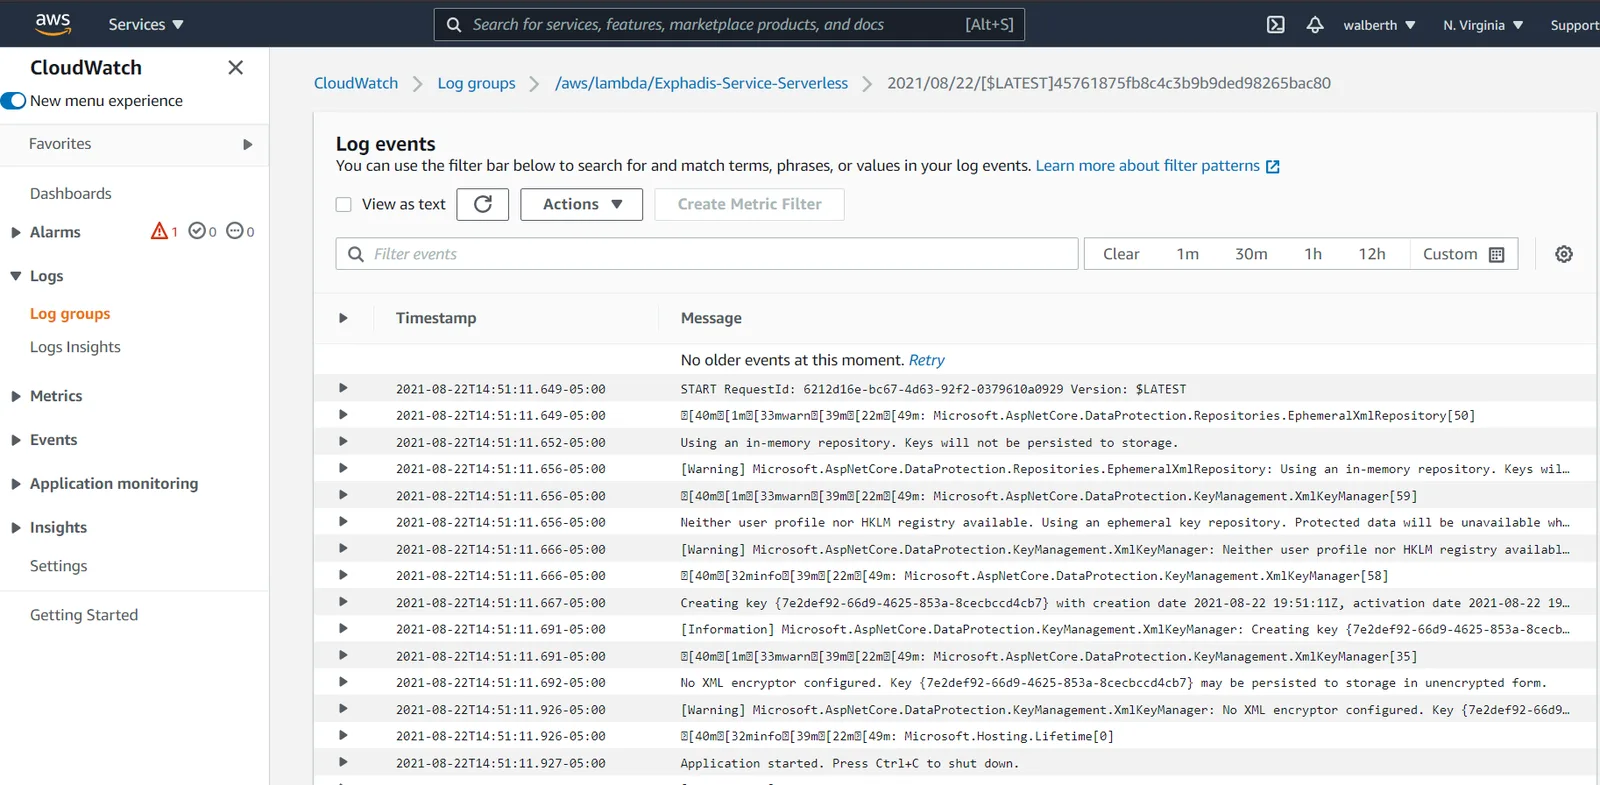Close the CloudWatch side panel

(x=235, y=67)
